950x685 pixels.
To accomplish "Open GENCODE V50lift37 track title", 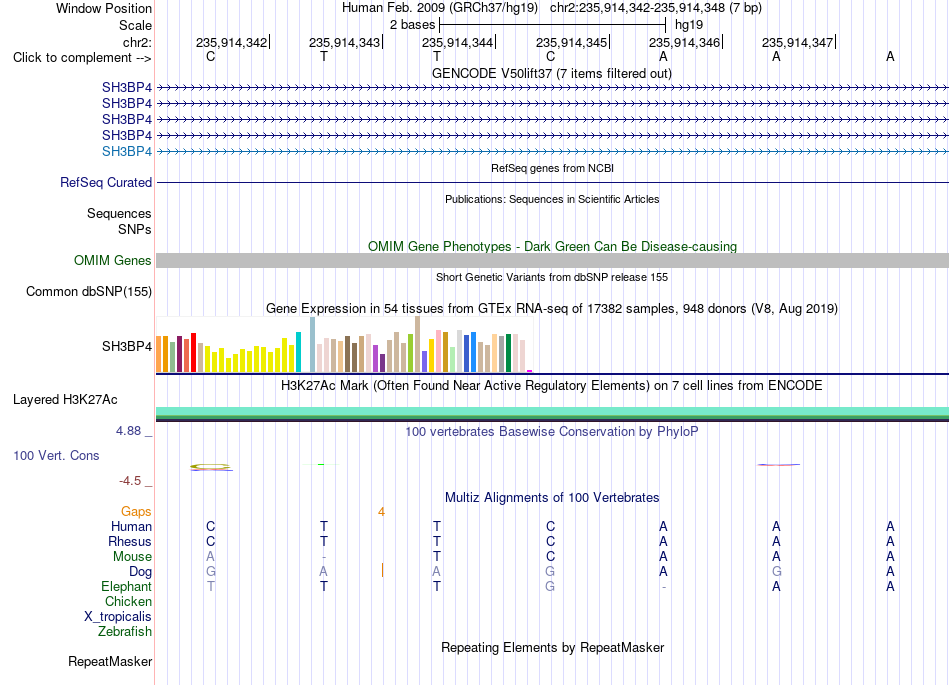I will pyautogui.click(x=552, y=74).
